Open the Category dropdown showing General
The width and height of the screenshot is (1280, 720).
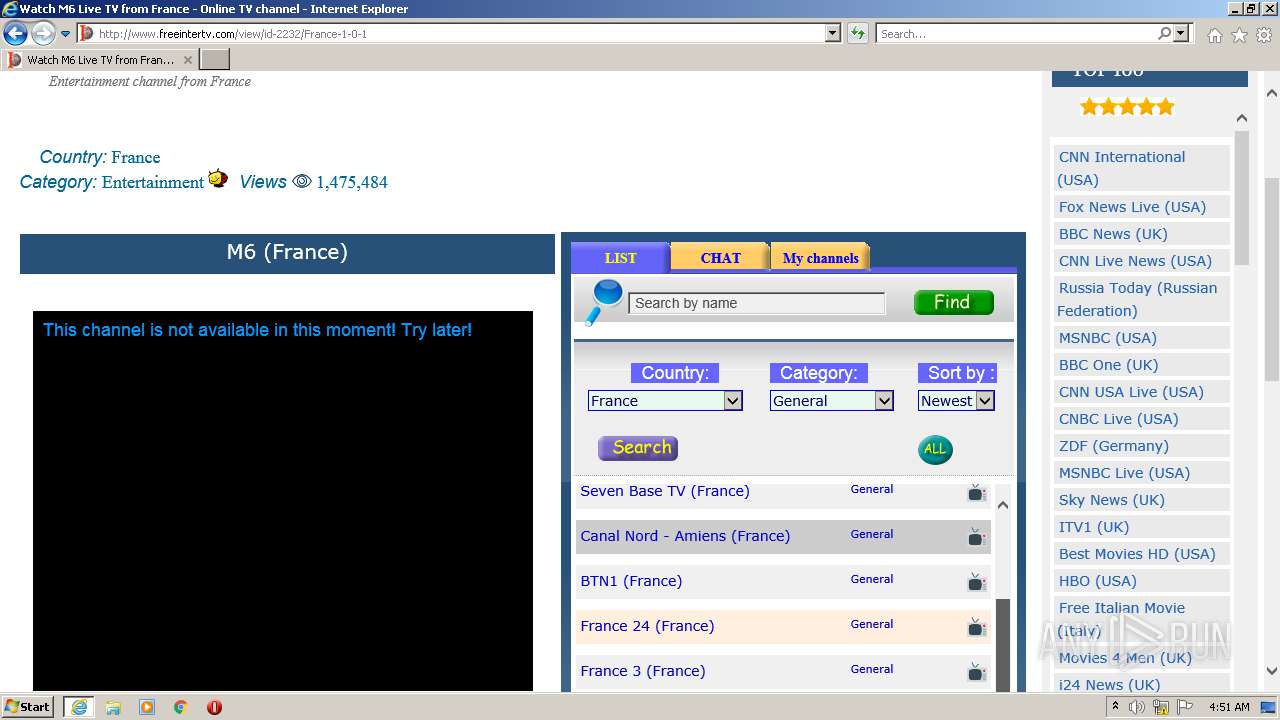point(831,401)
